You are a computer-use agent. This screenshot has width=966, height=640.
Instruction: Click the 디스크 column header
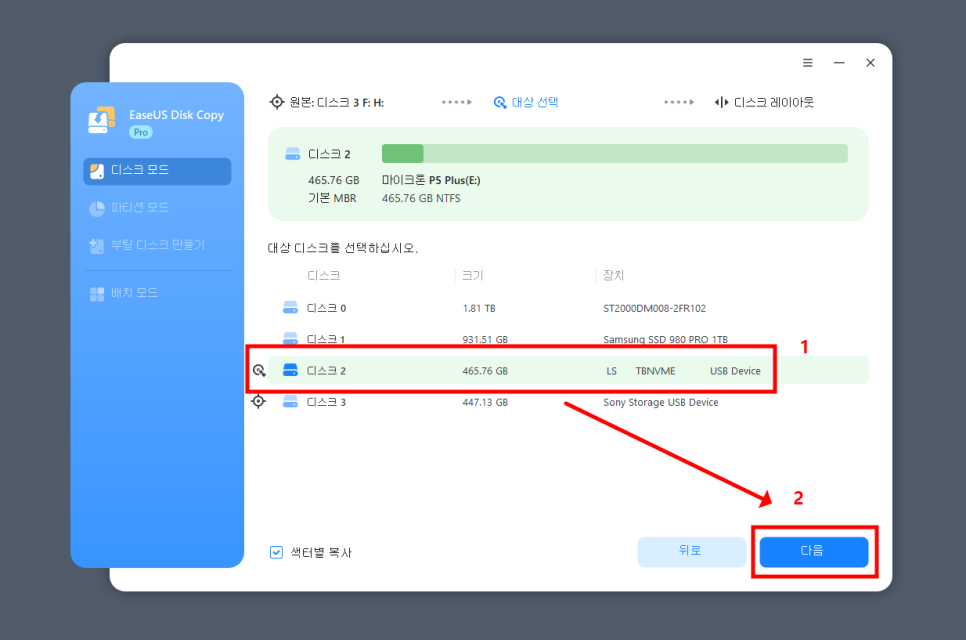[323, 275]
